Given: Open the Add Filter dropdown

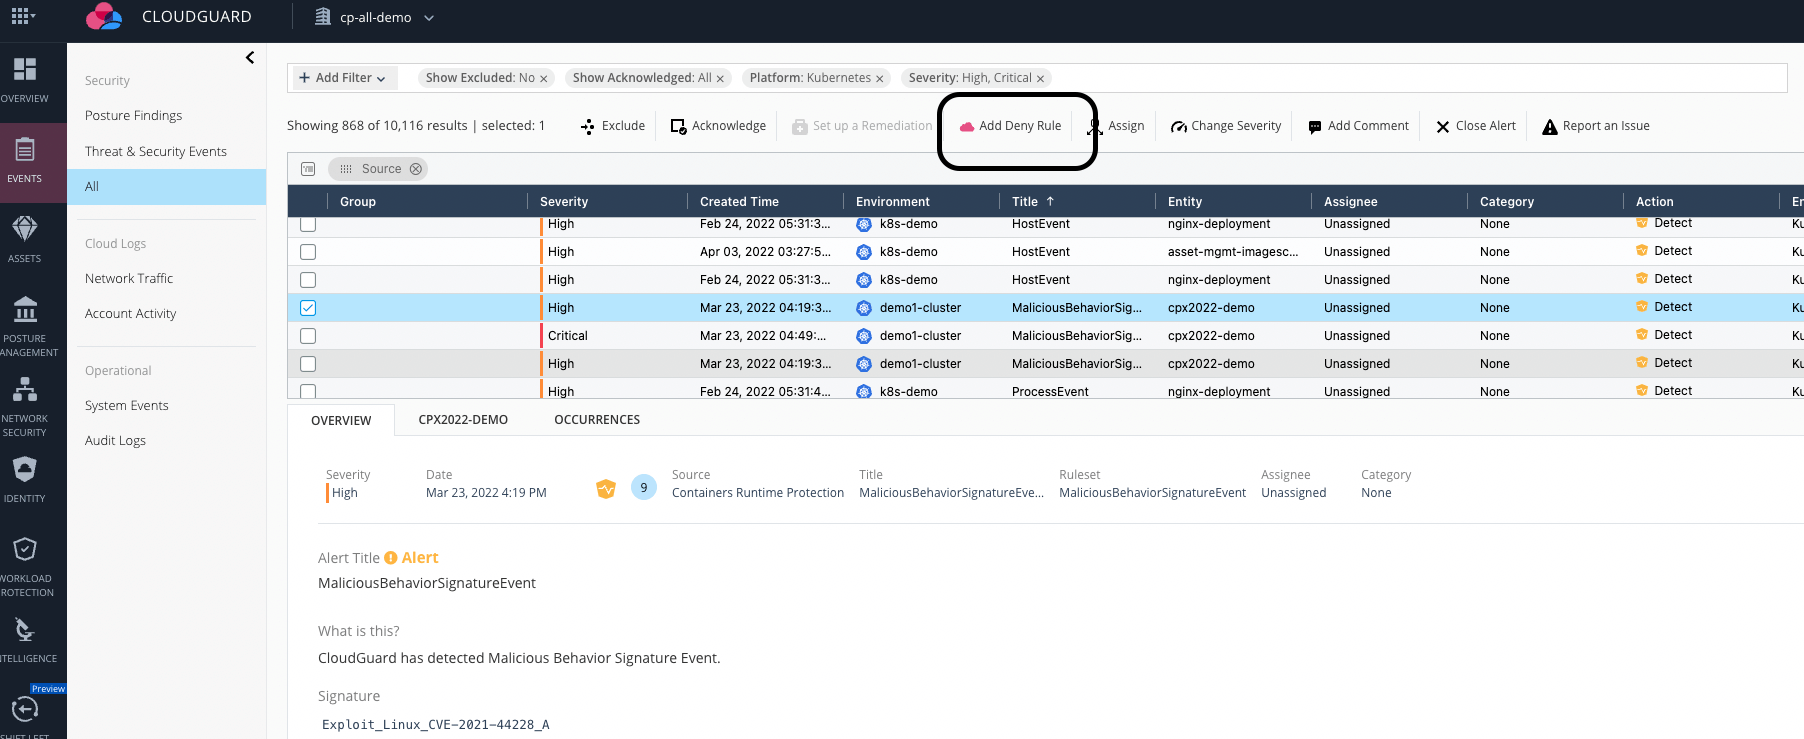Looking at the screenshot, I should [342, 78].
